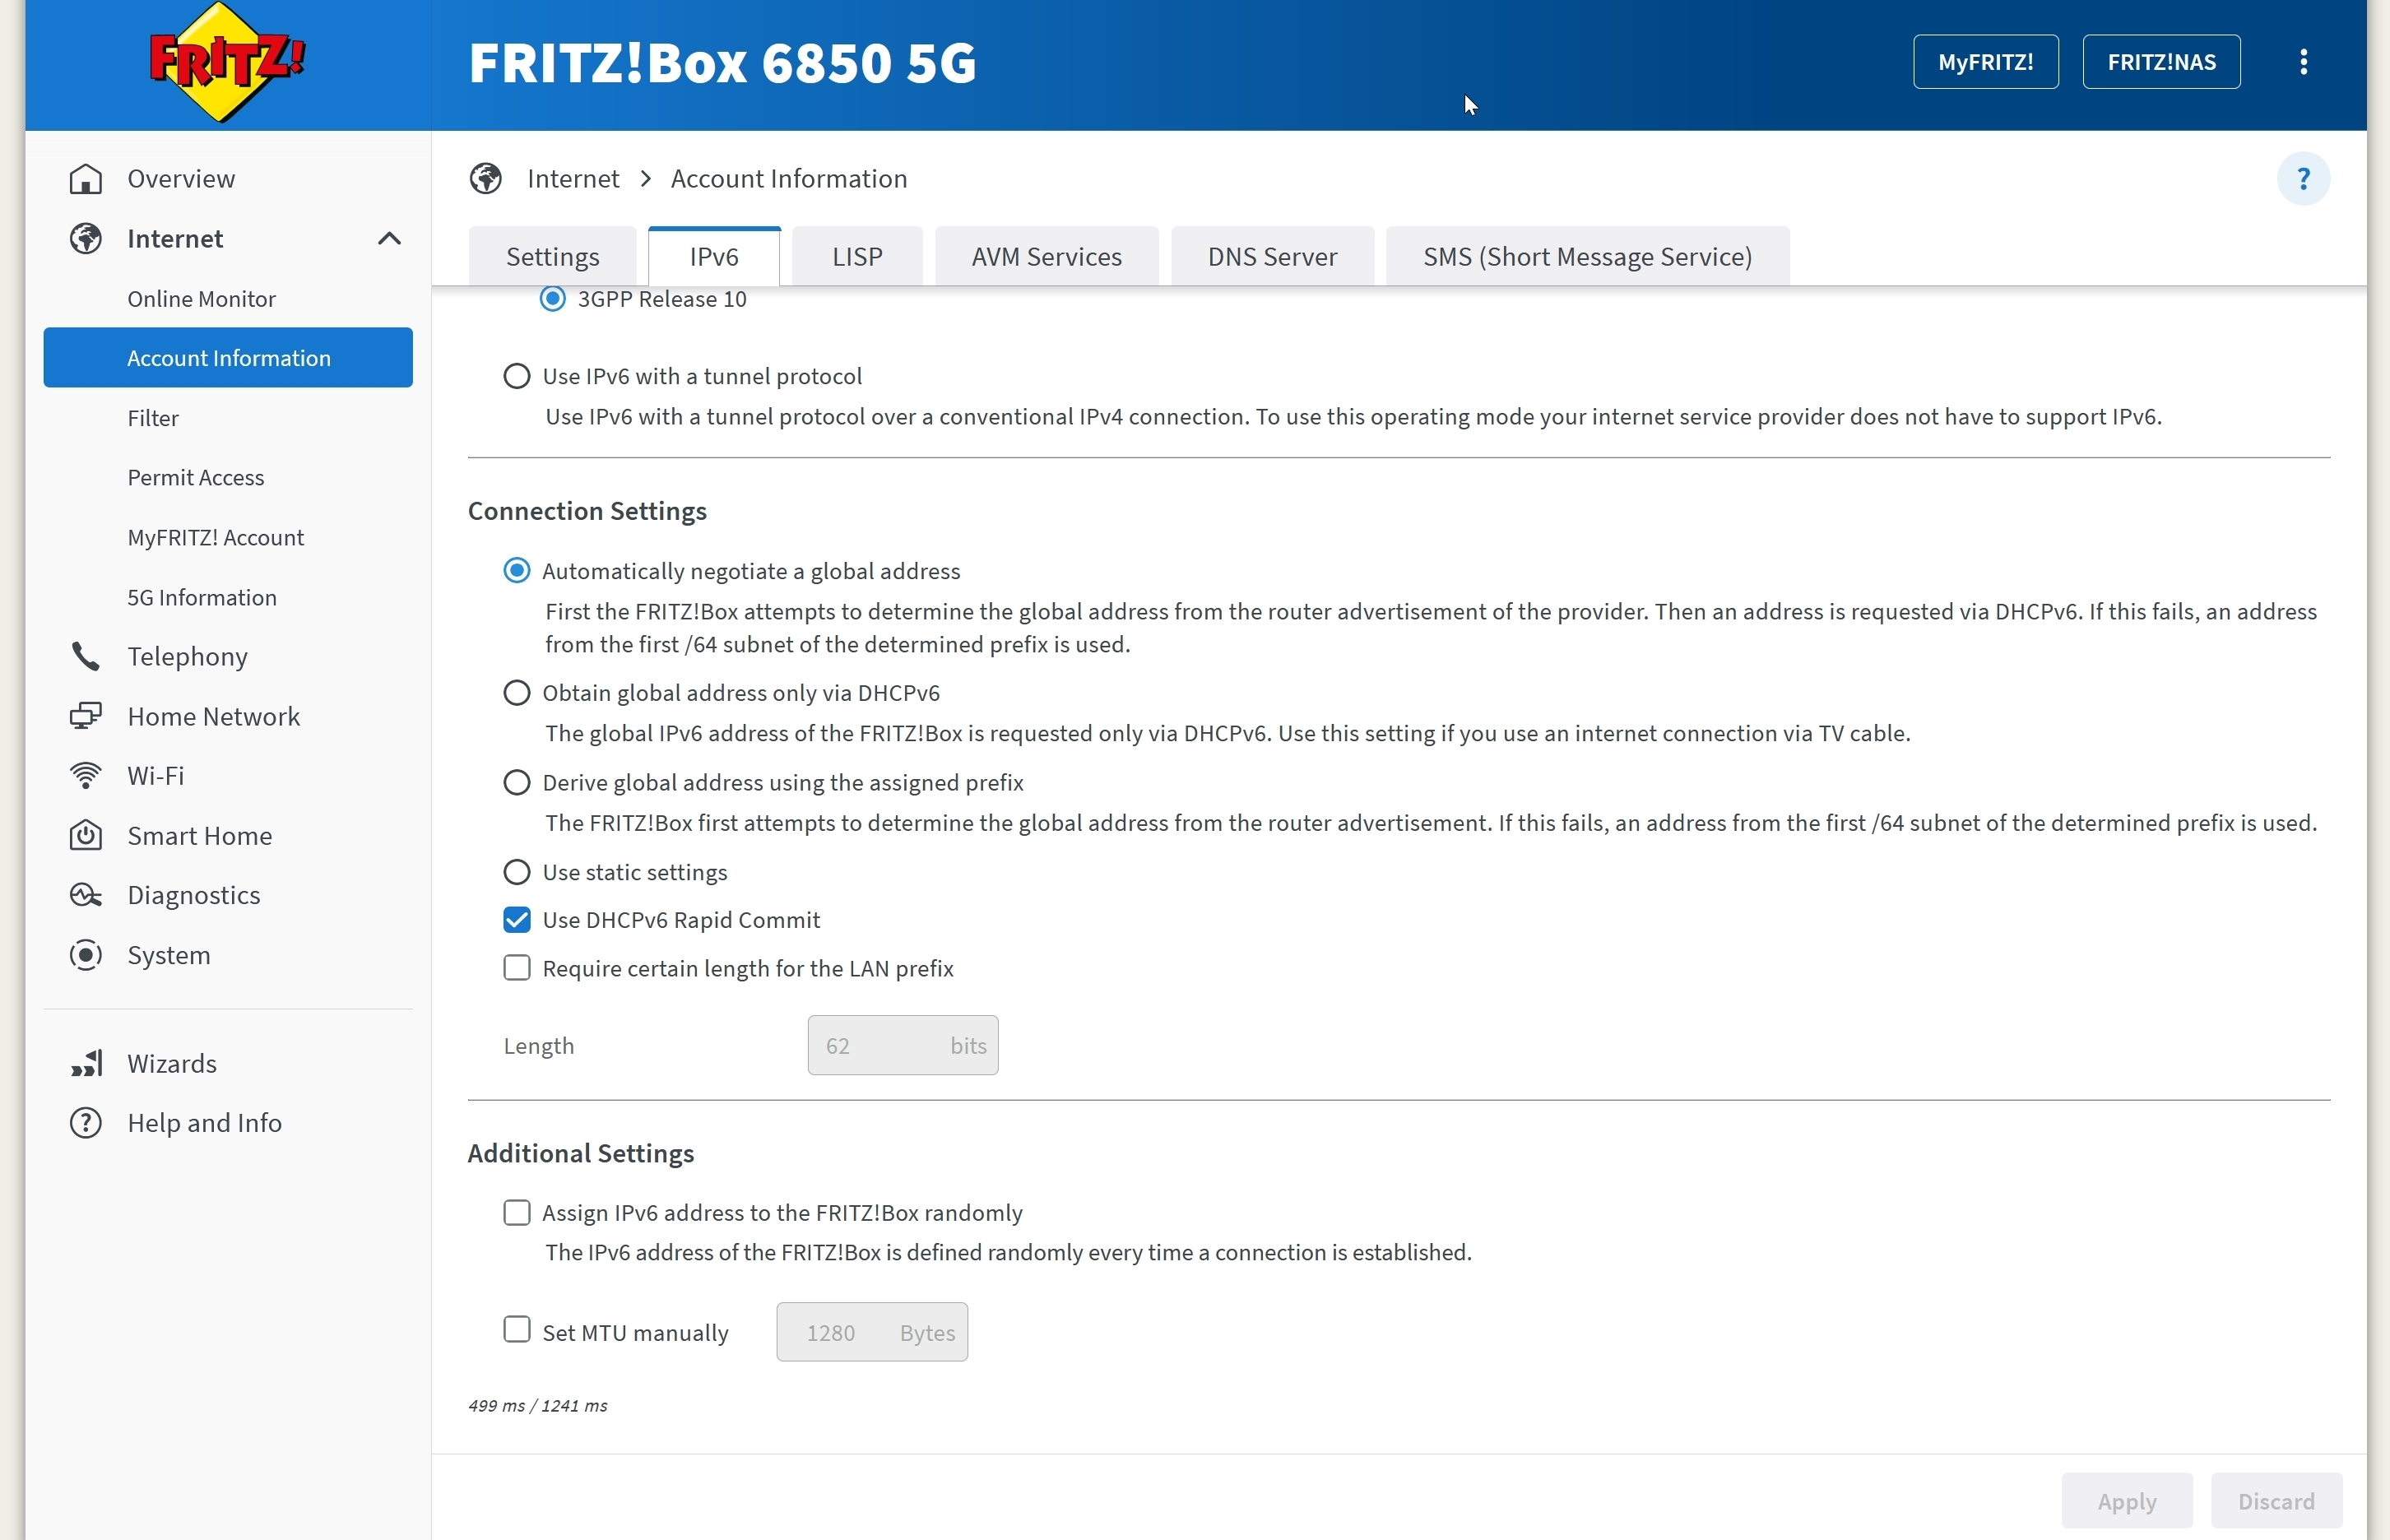Switch to the LISP tab
Viewport: 2390px width, 1540px height.
pos(857,257)
